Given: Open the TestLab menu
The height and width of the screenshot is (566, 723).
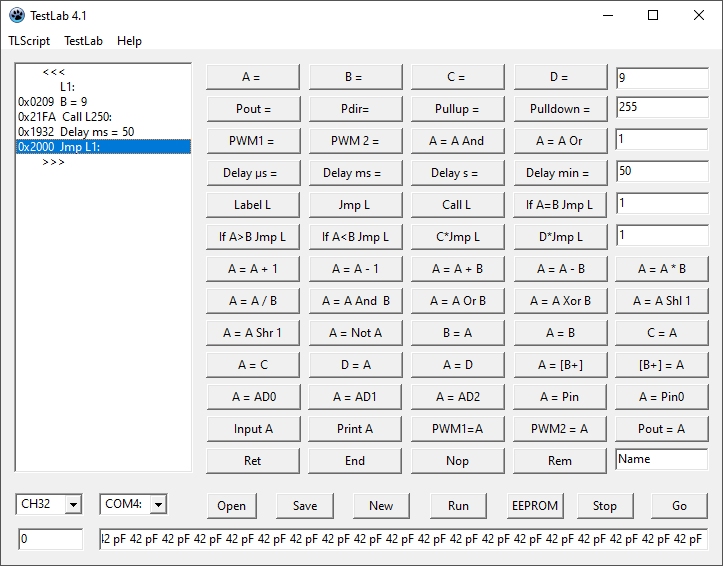Looking at the screenshot, I should pos(83,41).
